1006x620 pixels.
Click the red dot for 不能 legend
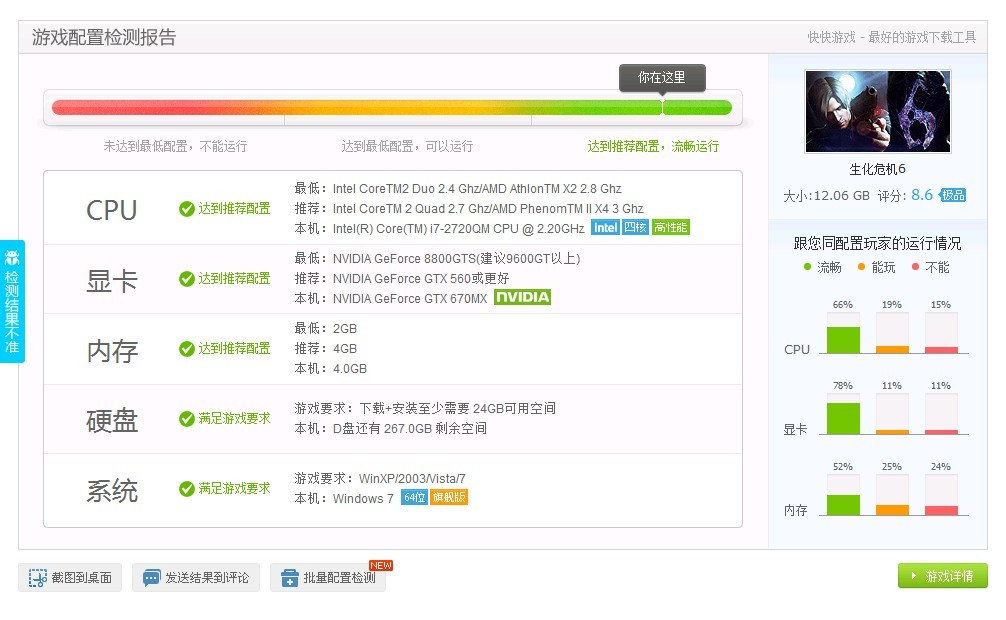click(916, 267)
